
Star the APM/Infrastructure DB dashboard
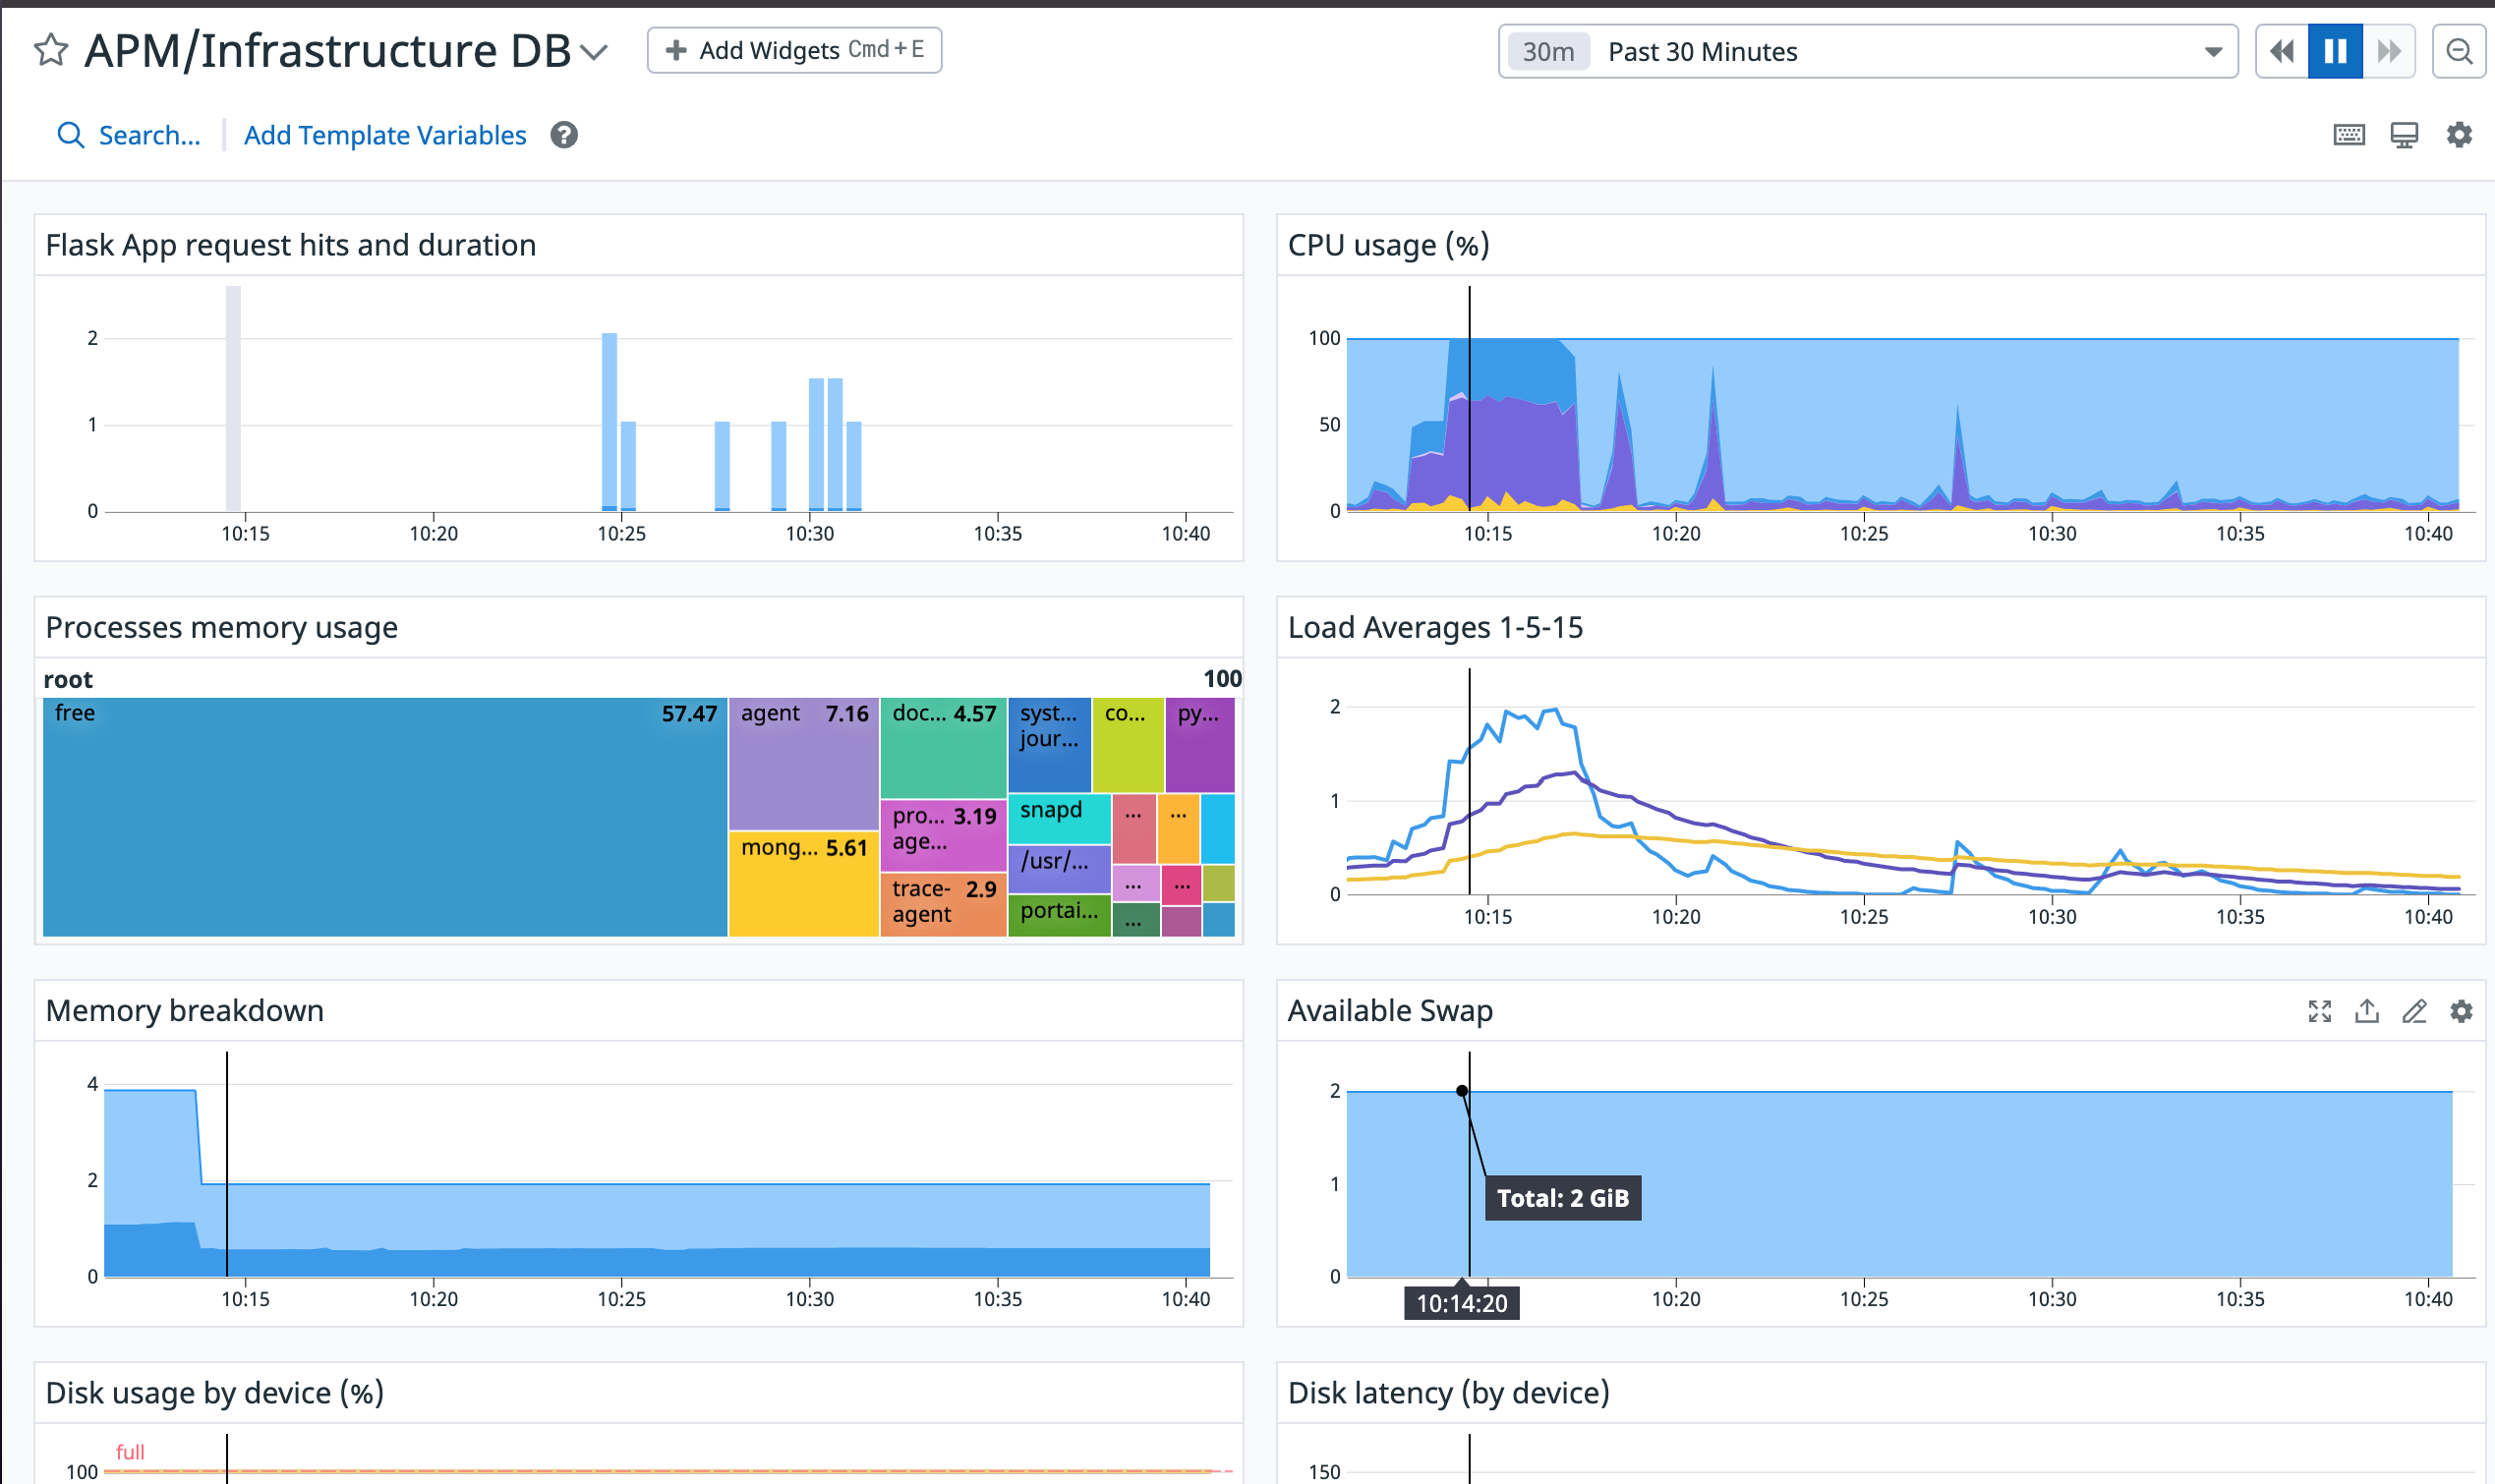click(51, 49)
